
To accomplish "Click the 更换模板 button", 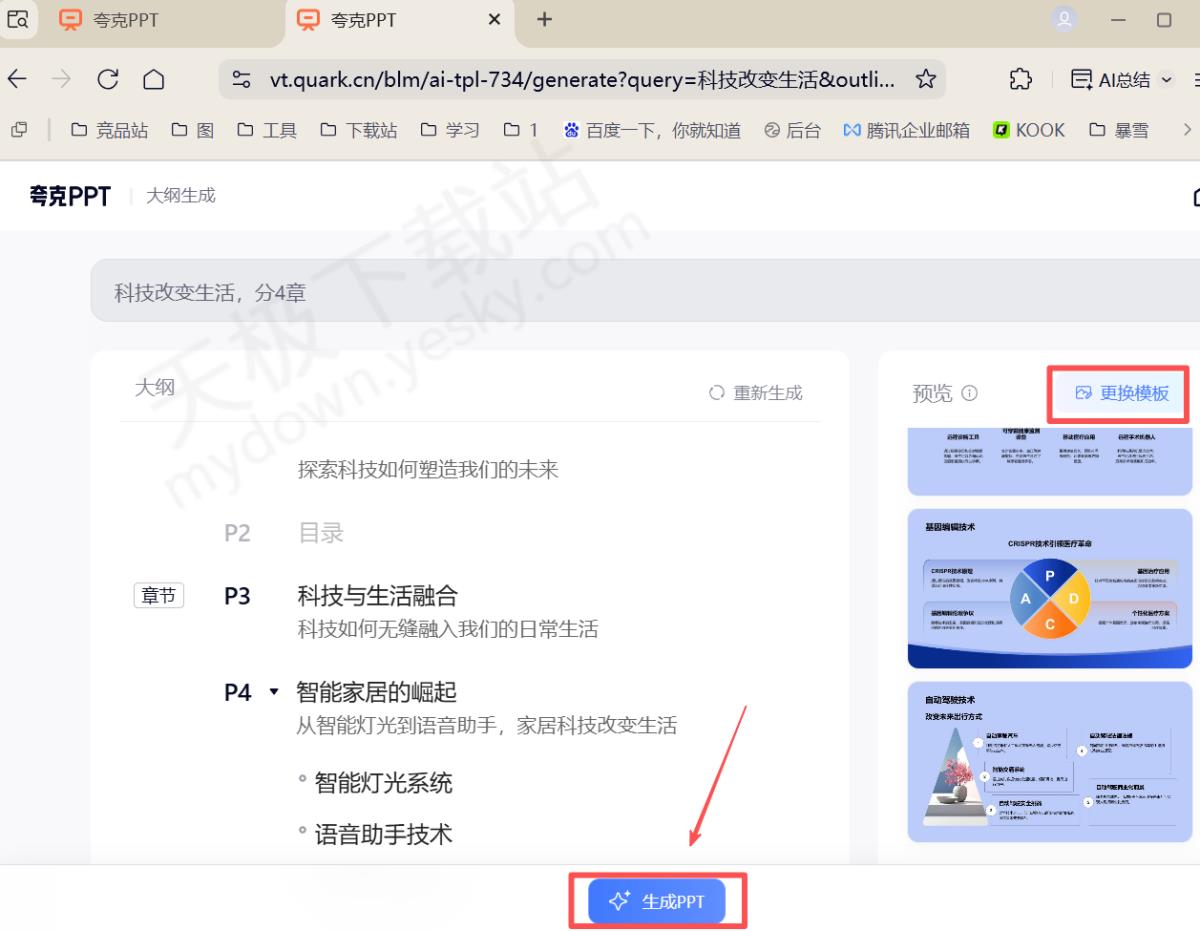I will pyautogui.click(x=1120, y=393).
